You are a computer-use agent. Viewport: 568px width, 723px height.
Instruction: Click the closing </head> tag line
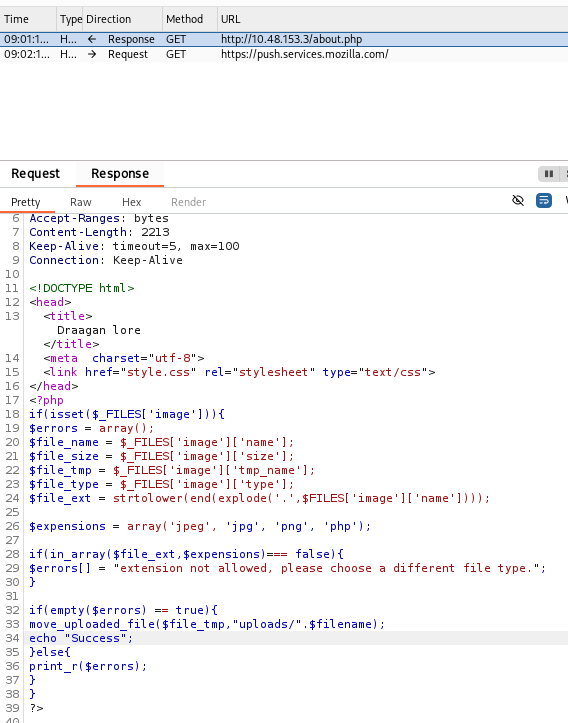53,386
